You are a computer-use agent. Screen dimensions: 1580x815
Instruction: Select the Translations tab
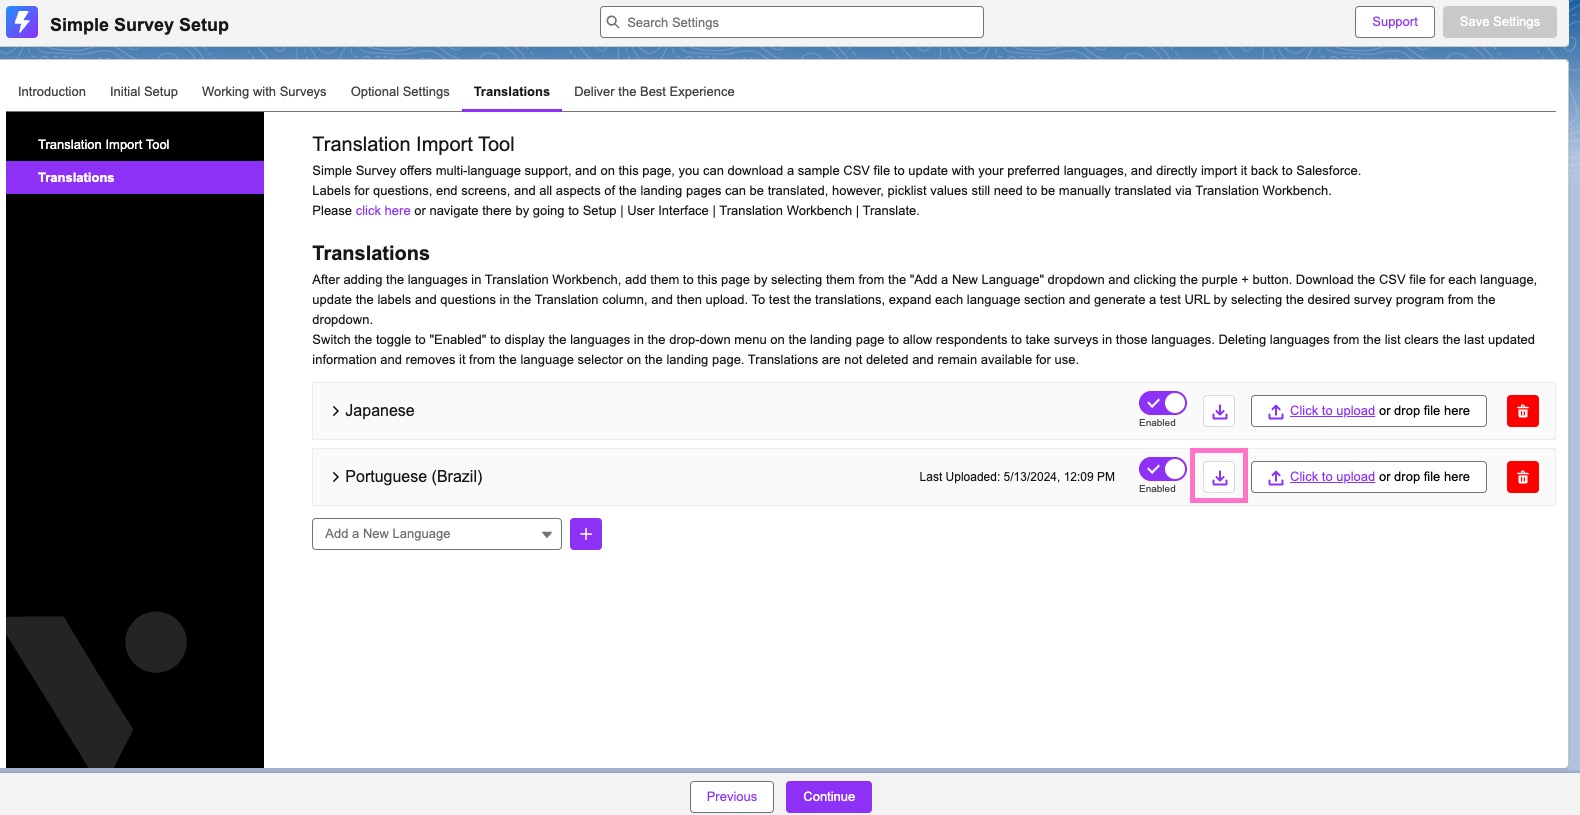512,92
